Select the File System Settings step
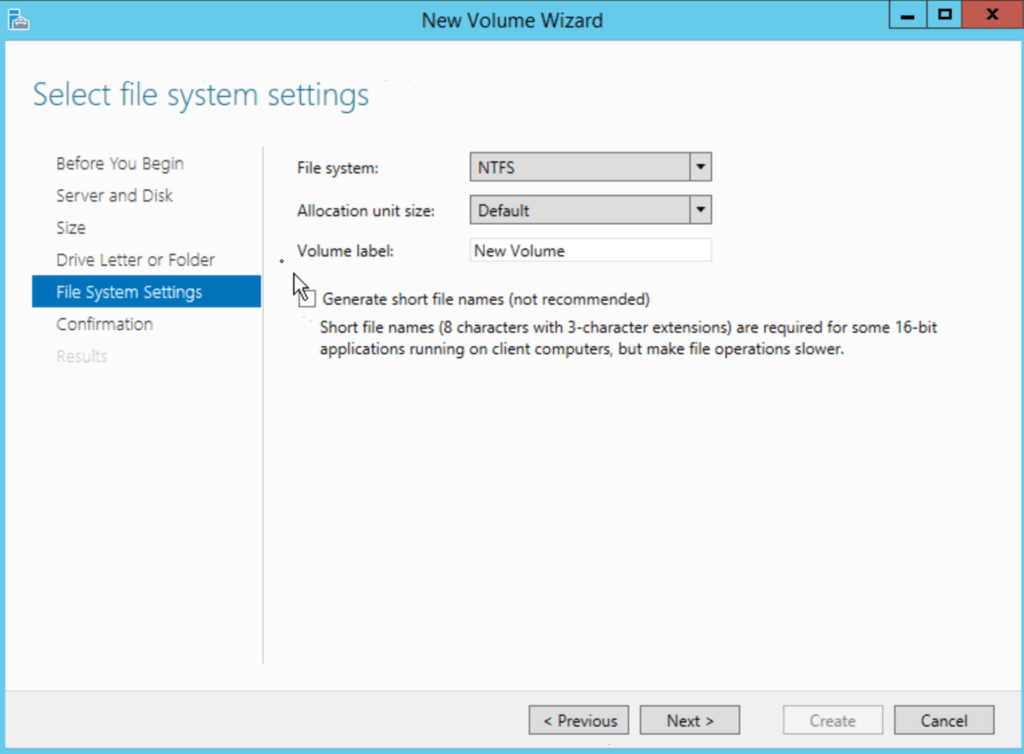This screenshot has height=754, width=1024. [x=129, y=292]
